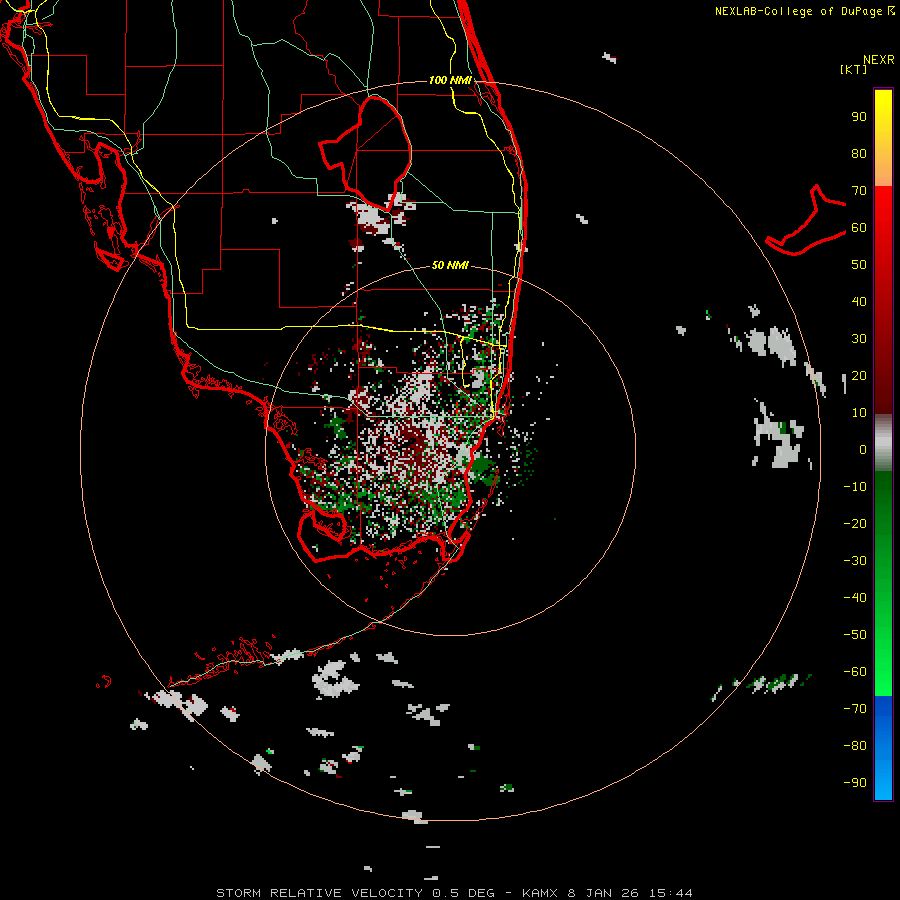Image resolution: width=900 pixels, height=900 pixels.
Task: Click the 50 knot scale label
Action: 859,265
